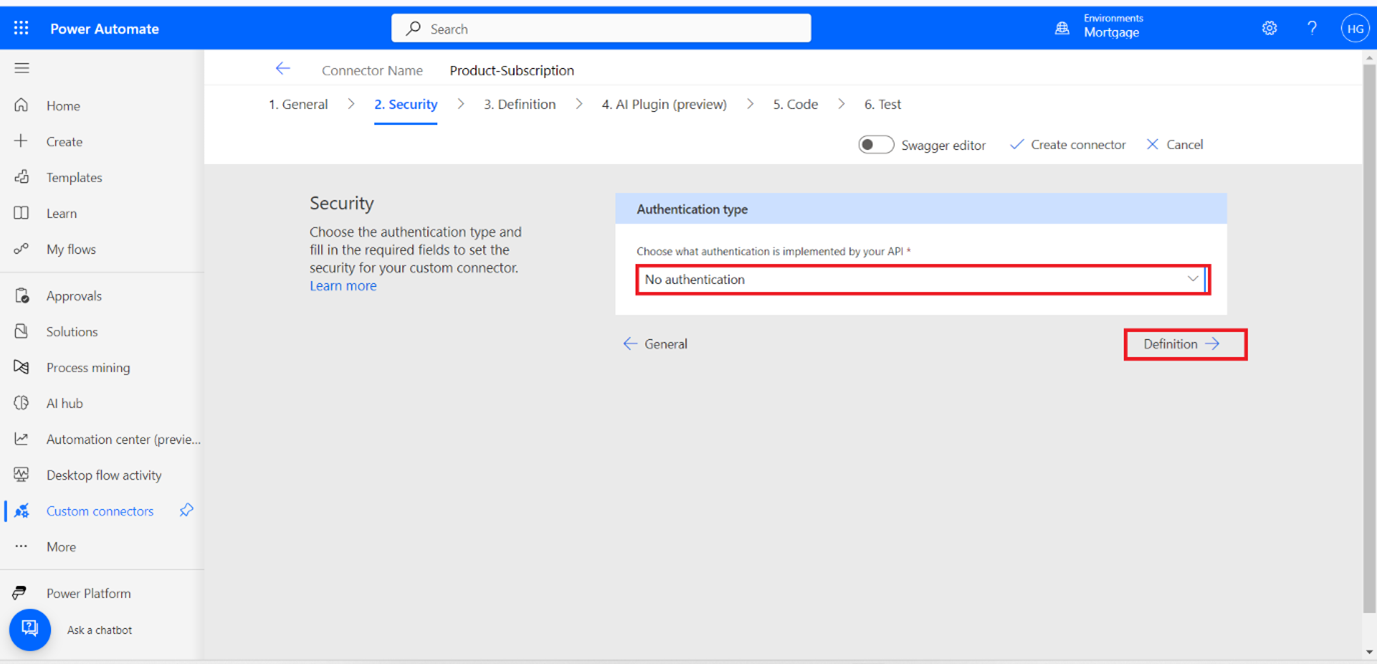
Task: Open AI hub from the sidebar
Action: pos(63,403)
